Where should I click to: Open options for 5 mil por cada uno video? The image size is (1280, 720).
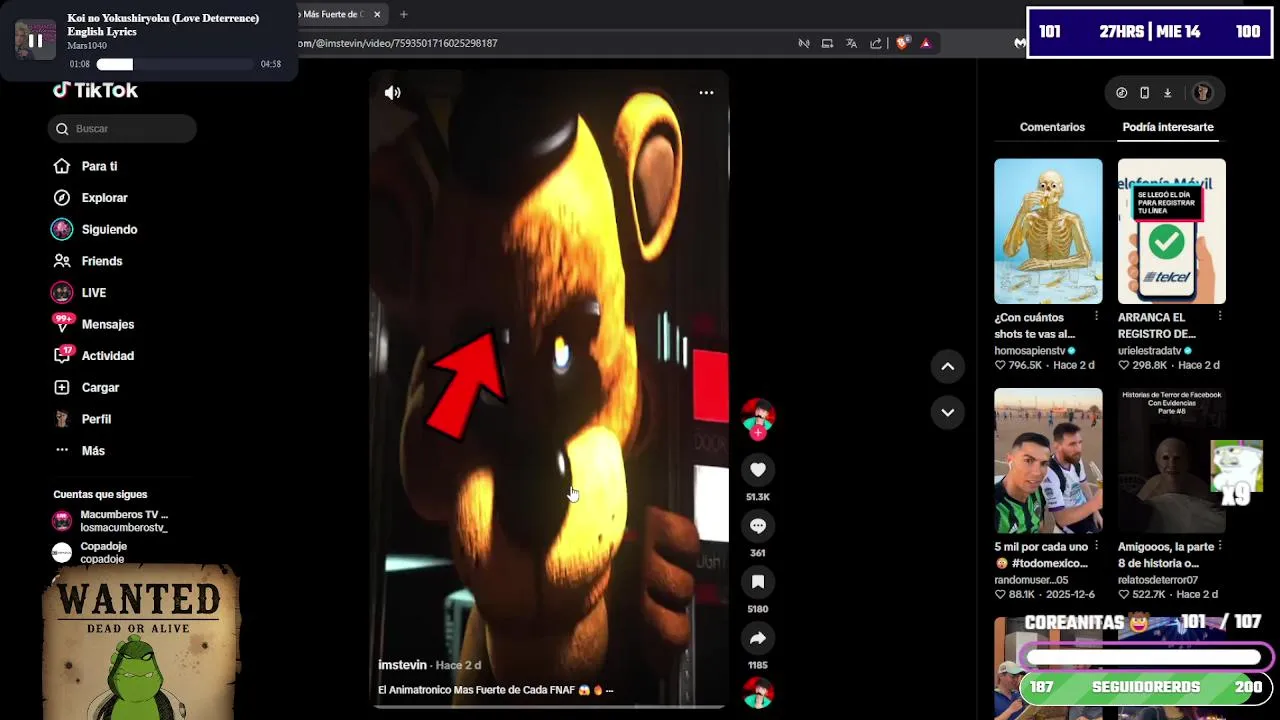click(x=1096, y=546)
